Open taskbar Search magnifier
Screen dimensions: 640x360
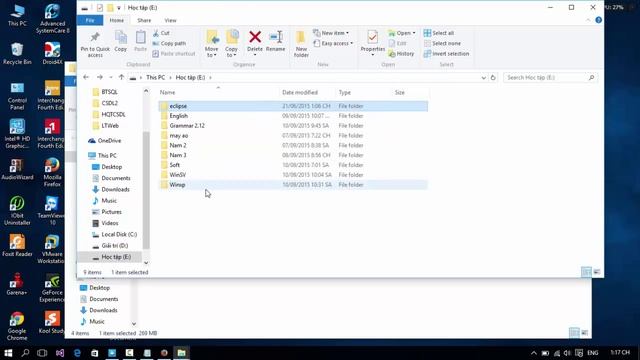[25, 353]
